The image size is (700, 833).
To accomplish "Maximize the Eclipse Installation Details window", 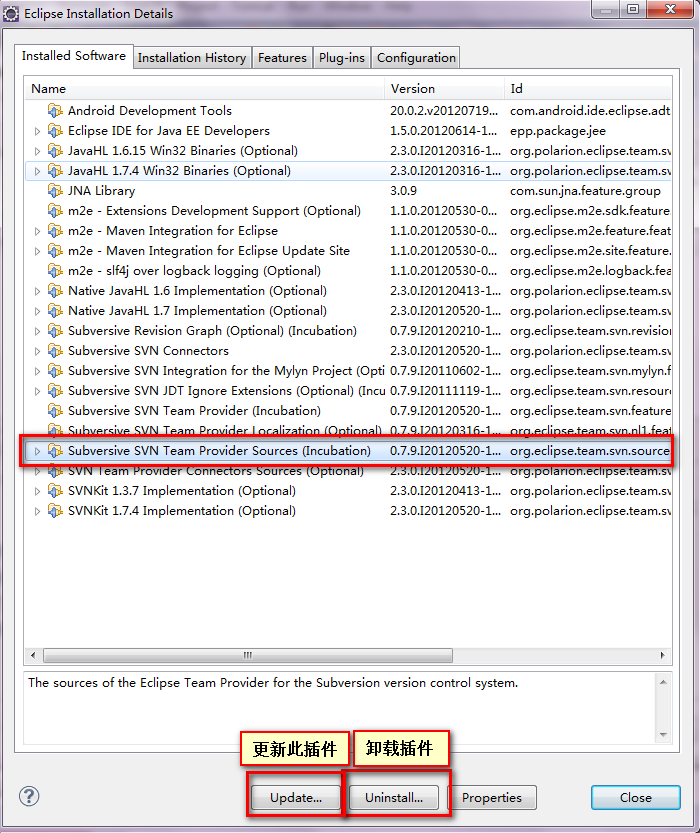I will (x=633, y=10).
